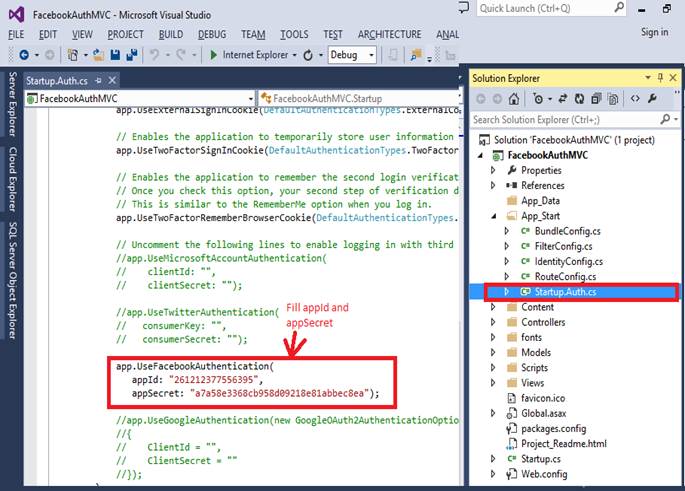Open the DEBUG menu
The height and width of the screenshot is (491, 685).
(212, 35)
